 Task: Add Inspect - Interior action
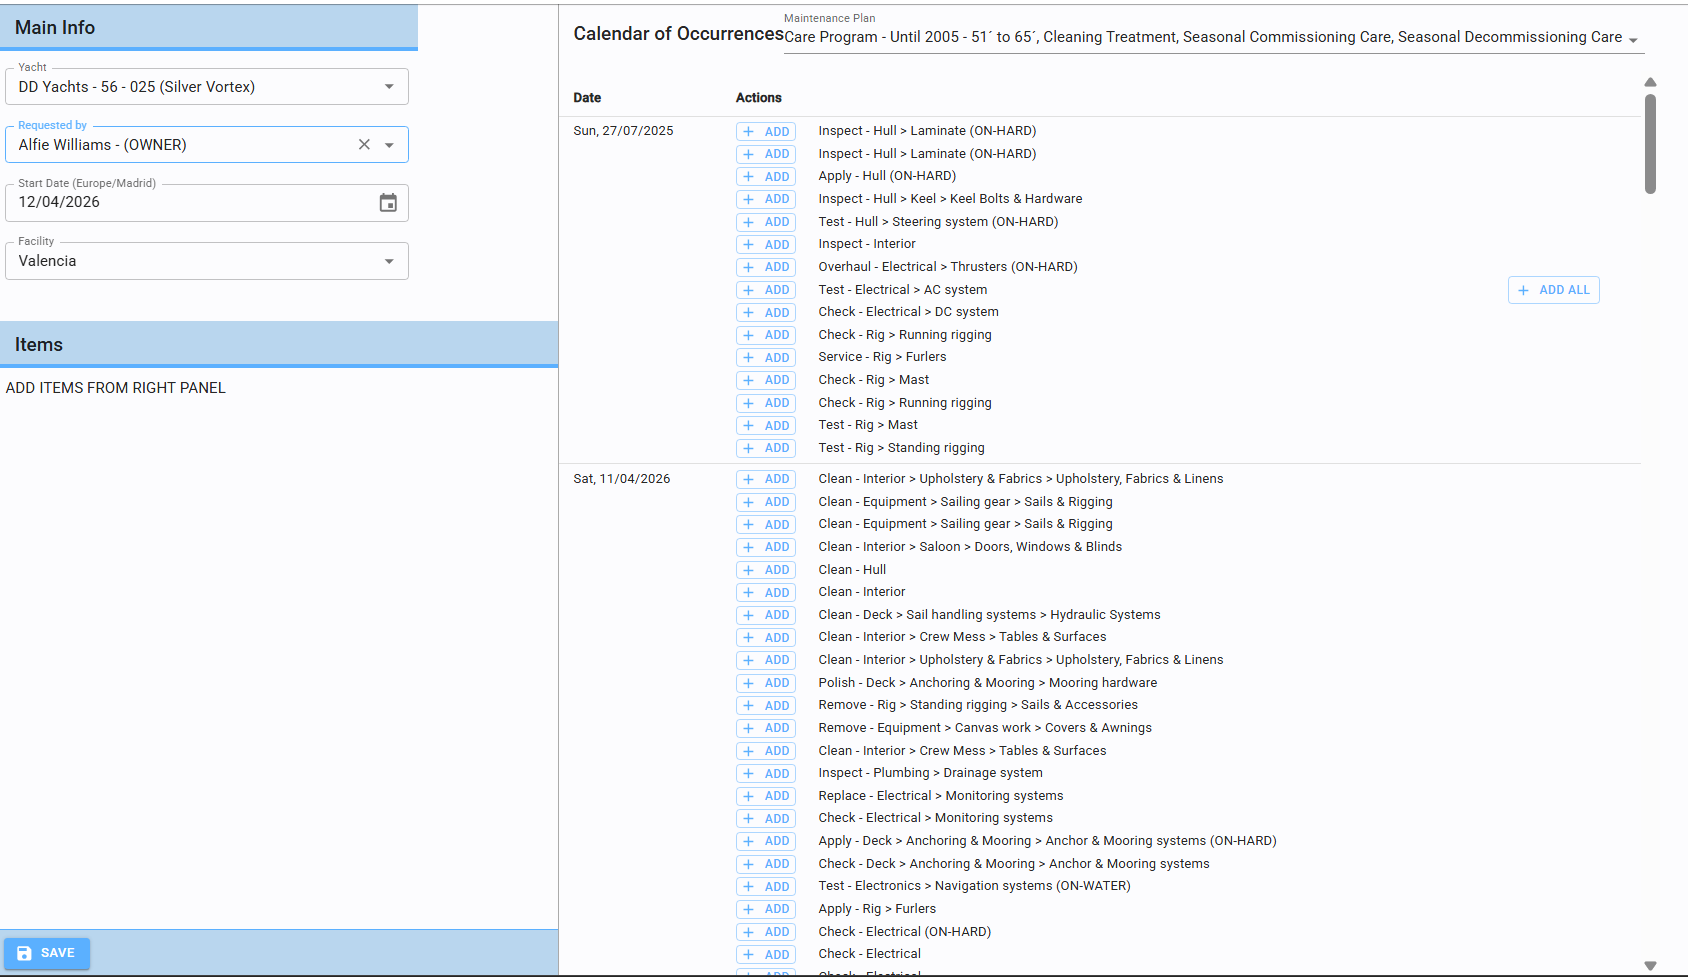click(766, 245)
